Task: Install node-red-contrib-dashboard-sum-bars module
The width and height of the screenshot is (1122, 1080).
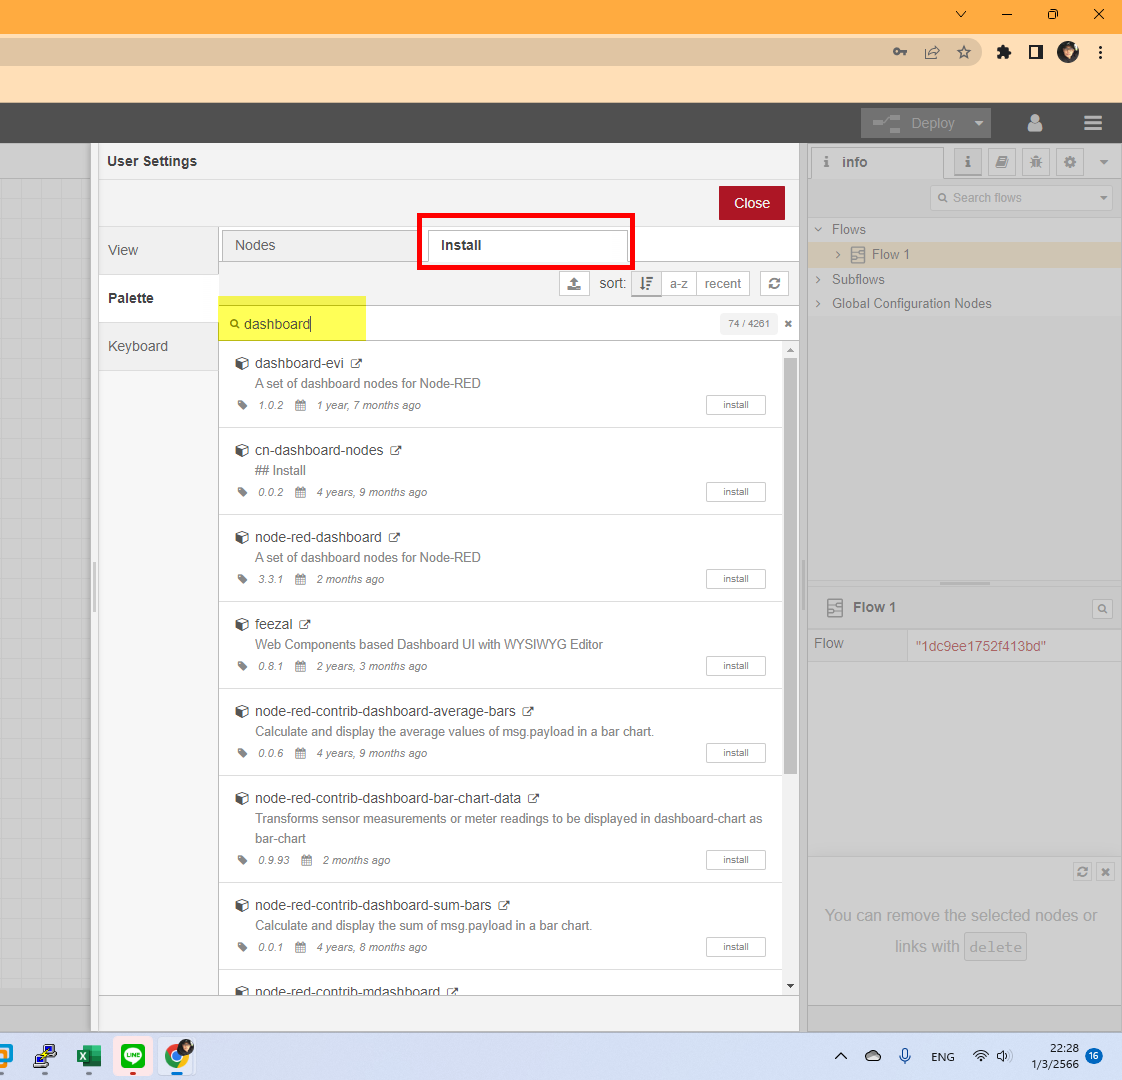Action: pos(736,947)
